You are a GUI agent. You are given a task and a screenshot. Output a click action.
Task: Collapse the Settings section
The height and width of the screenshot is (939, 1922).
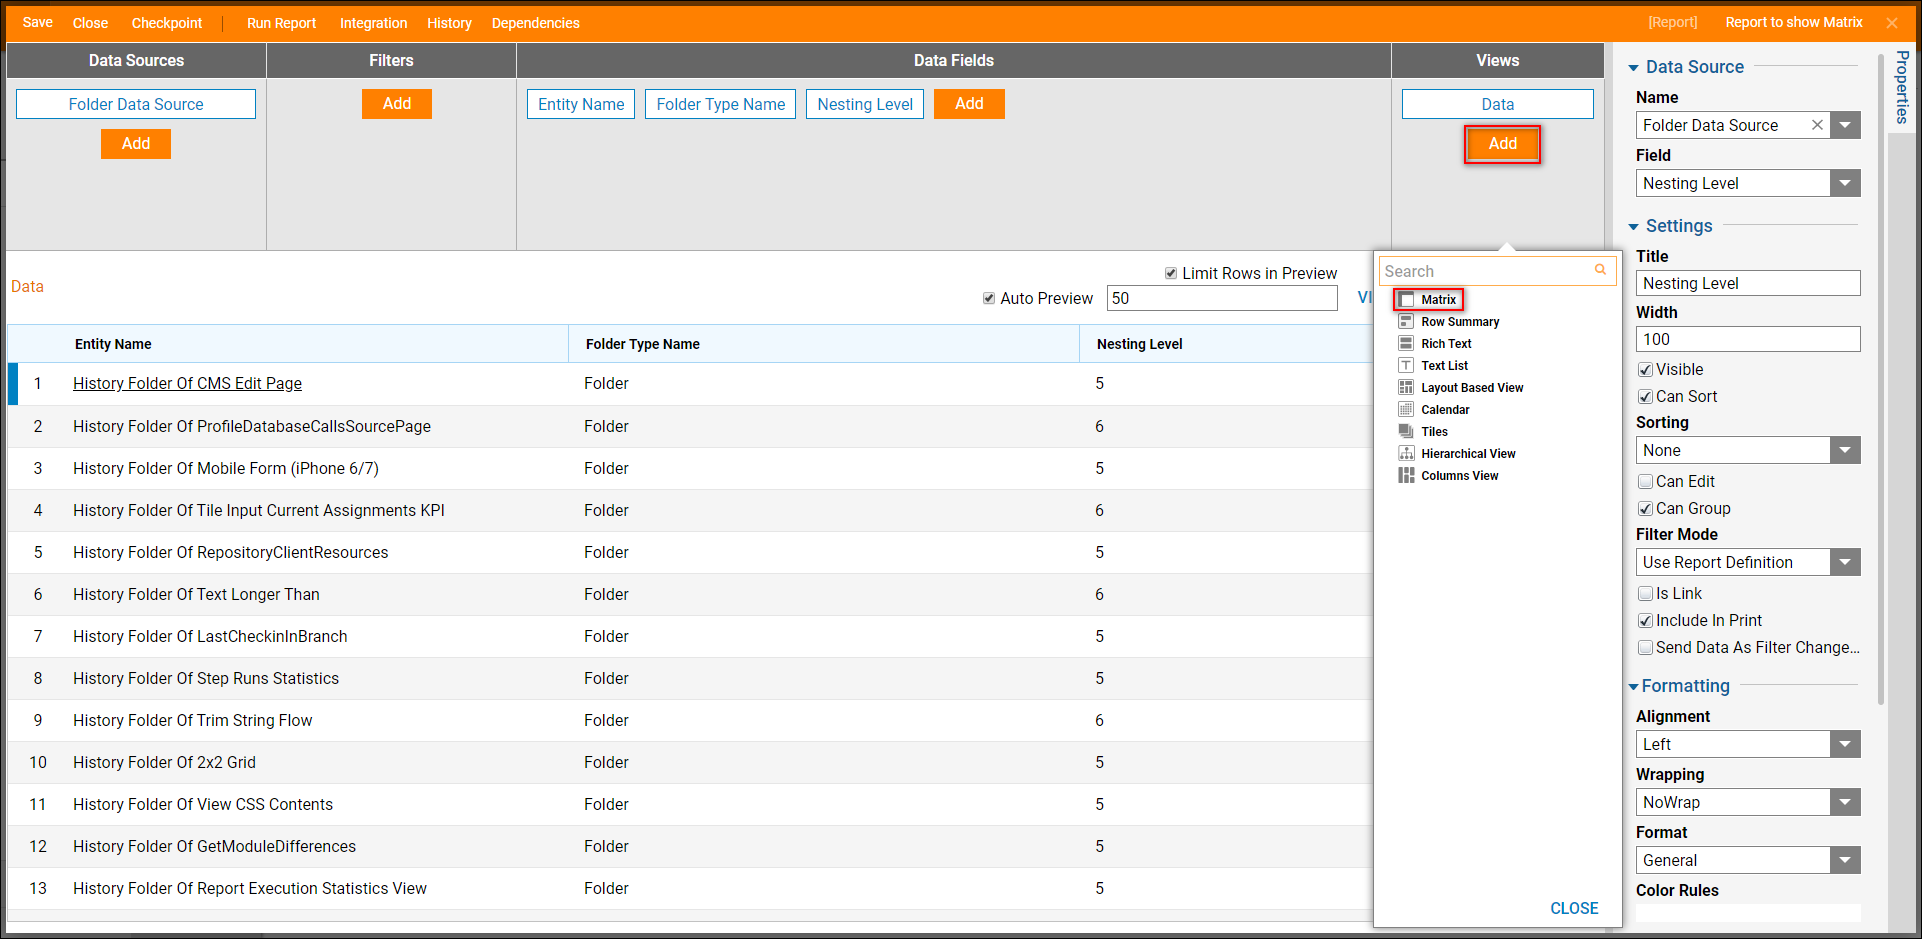coord(1633,227)
